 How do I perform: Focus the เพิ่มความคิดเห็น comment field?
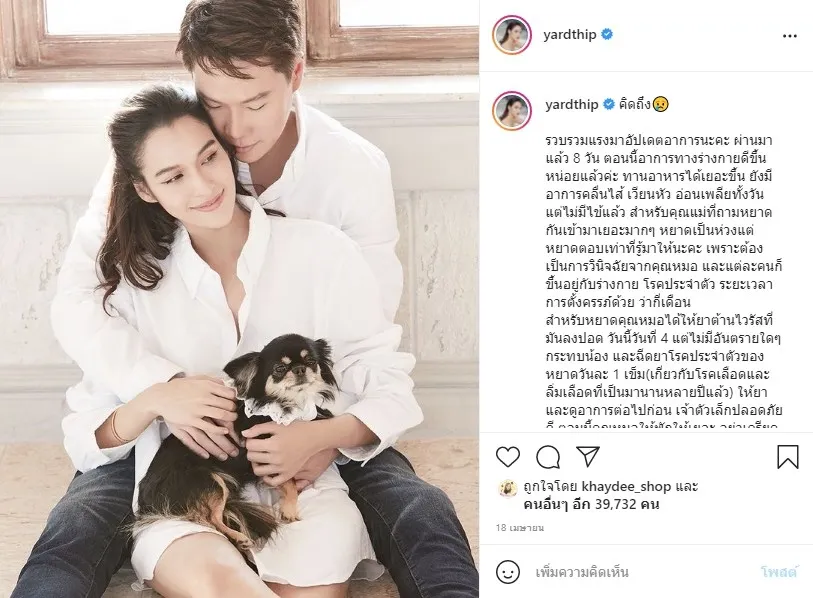pos(643,573)
